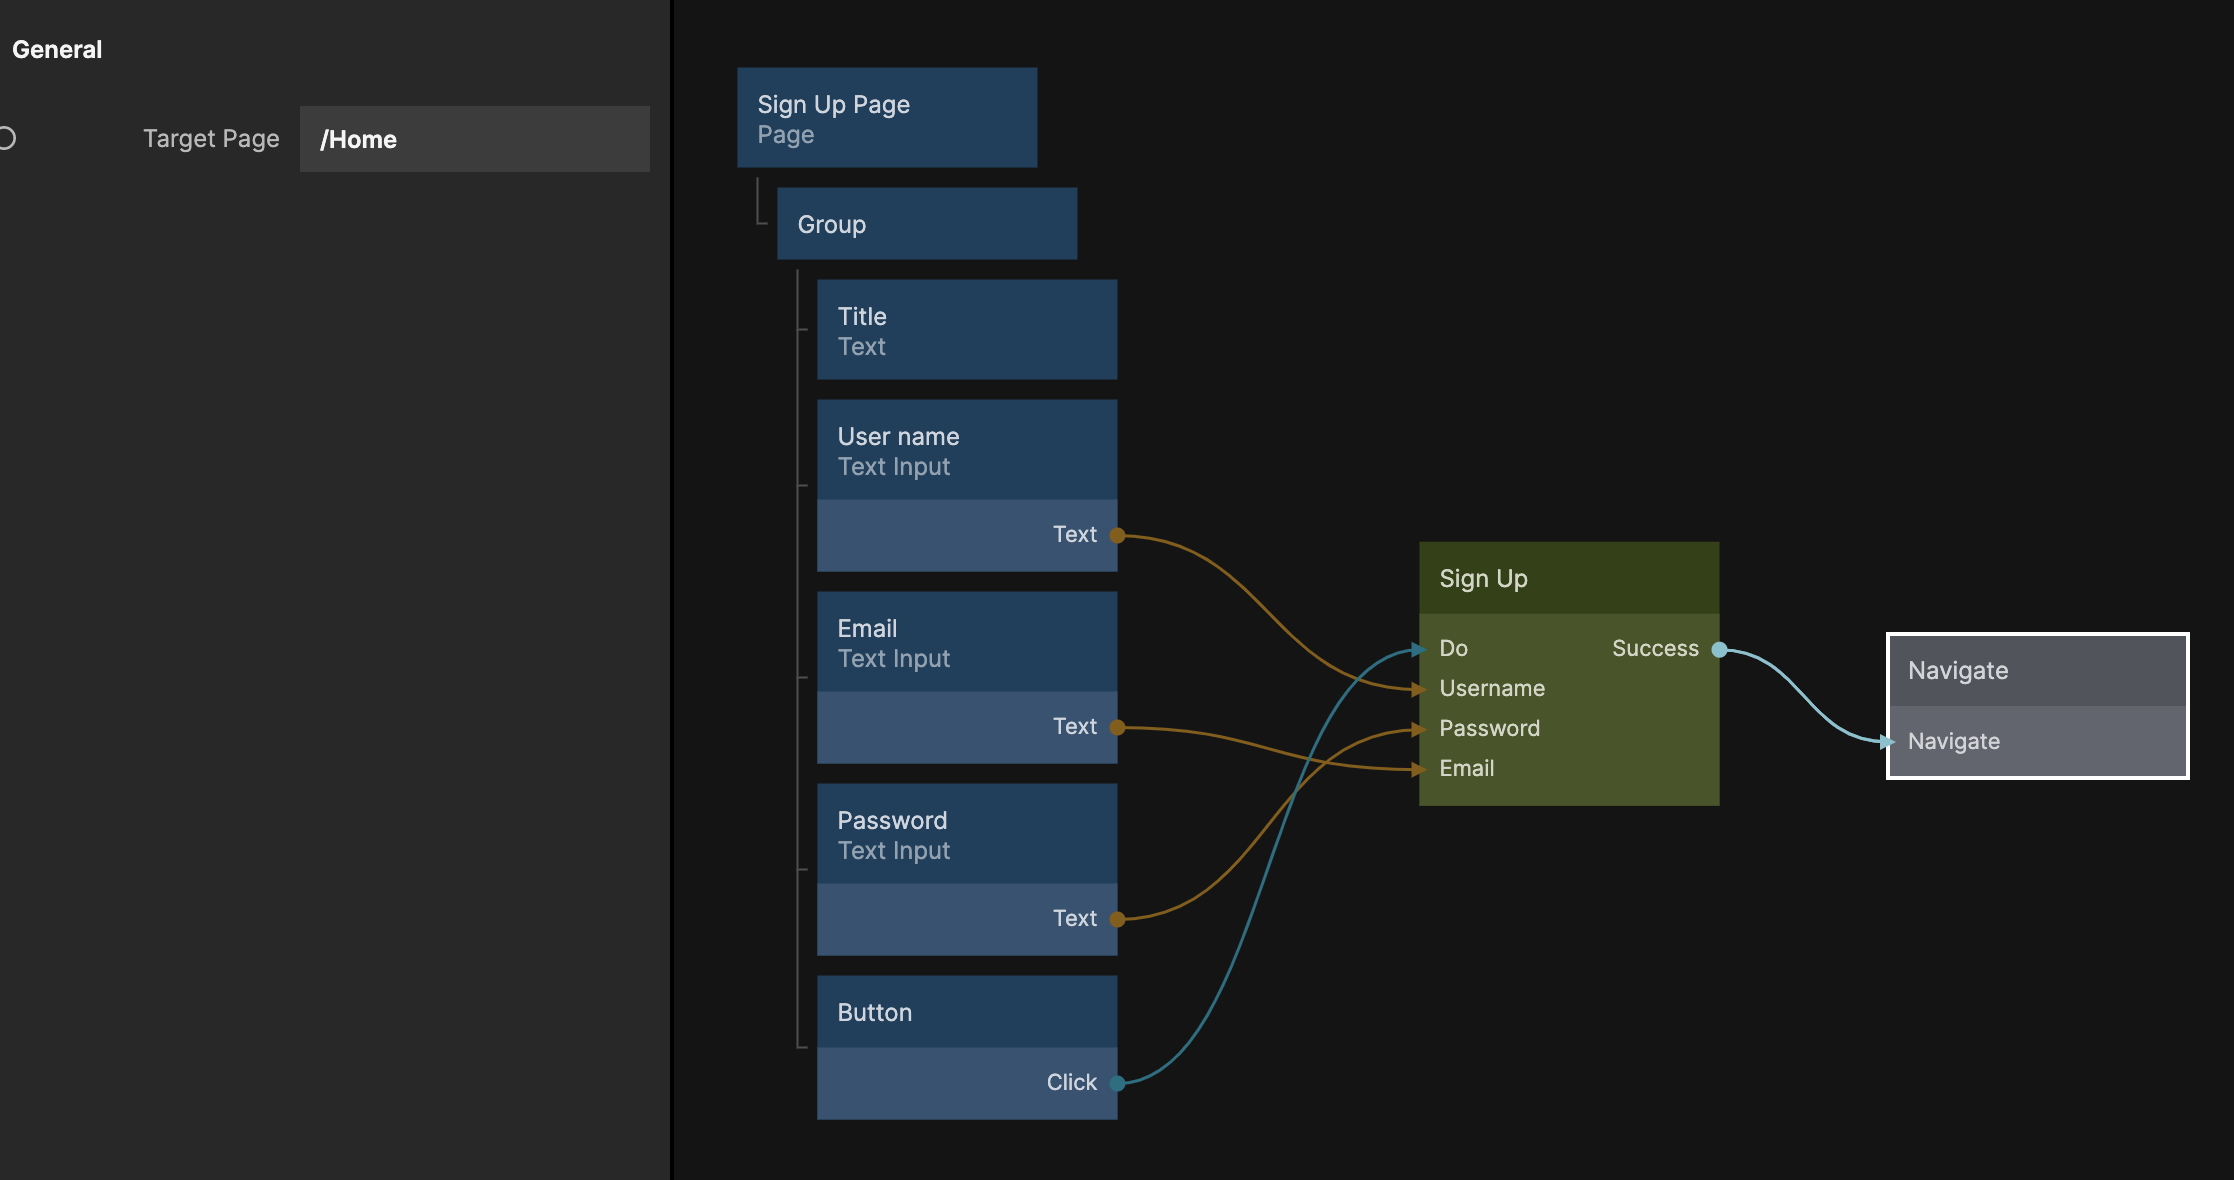The height and width of the screenshot is (1180, 2234).
Task: Click the Target Page input field
Action: 474,139
